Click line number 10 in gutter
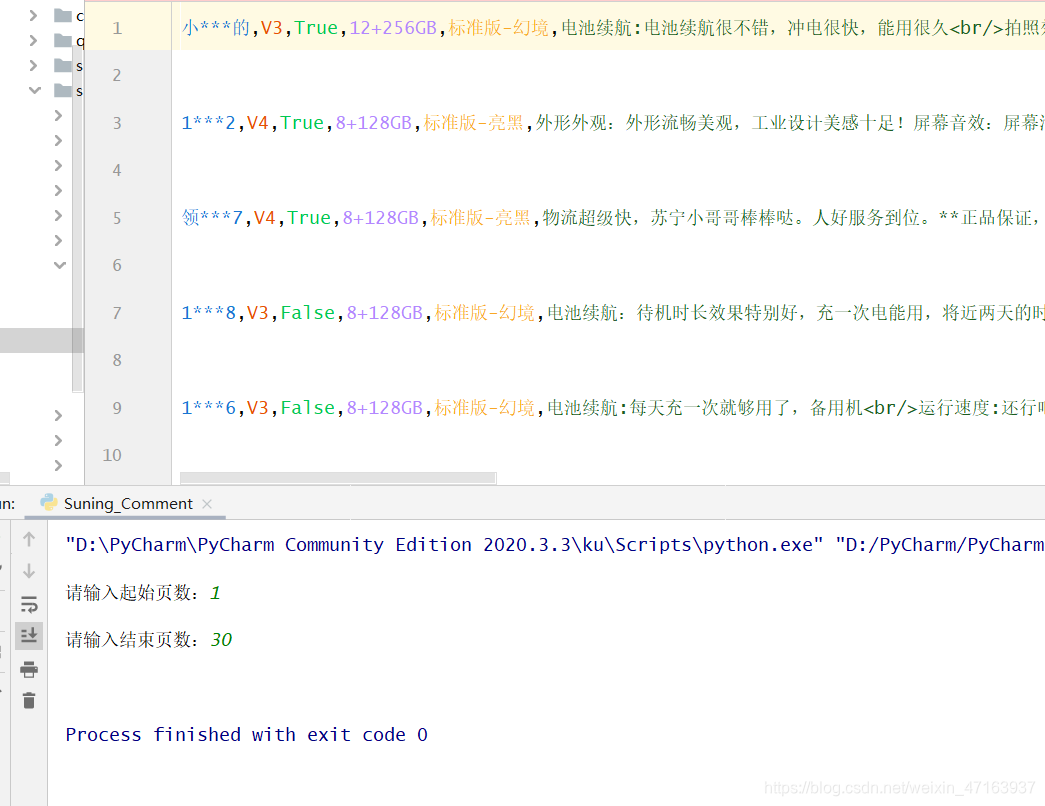The height and width of the screenshot is (806, 1045). [112, 455]
